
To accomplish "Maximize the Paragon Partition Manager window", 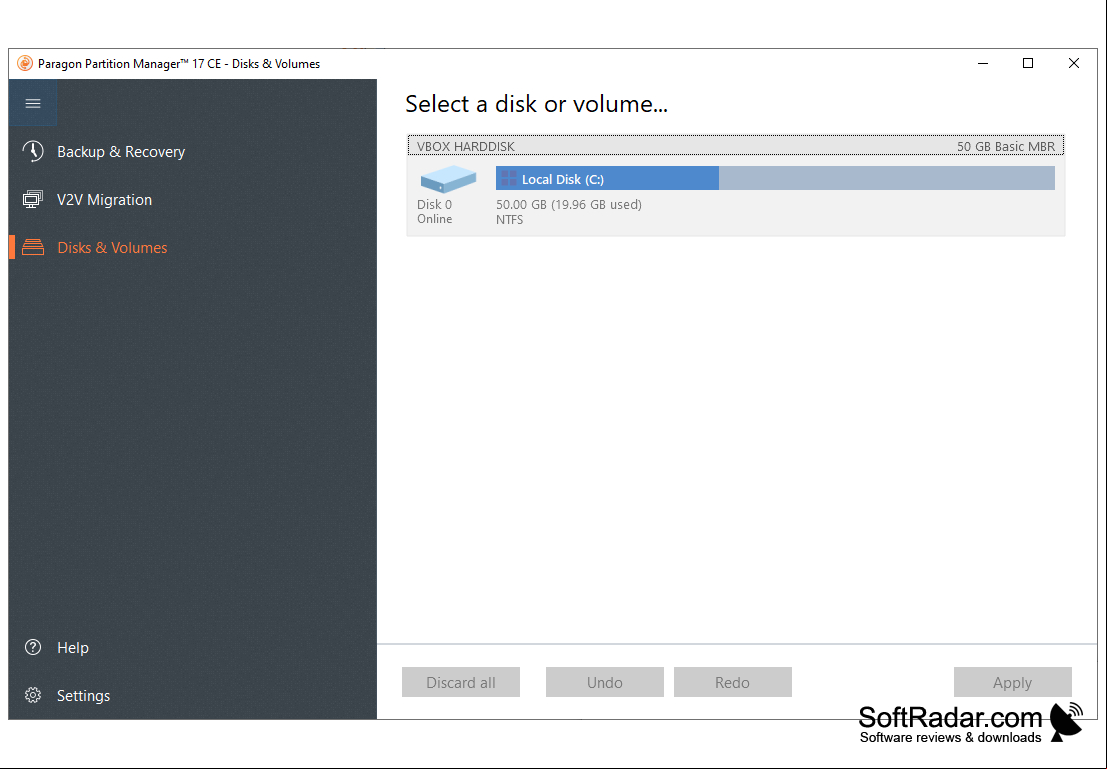I will click(x=1028, y=64).
